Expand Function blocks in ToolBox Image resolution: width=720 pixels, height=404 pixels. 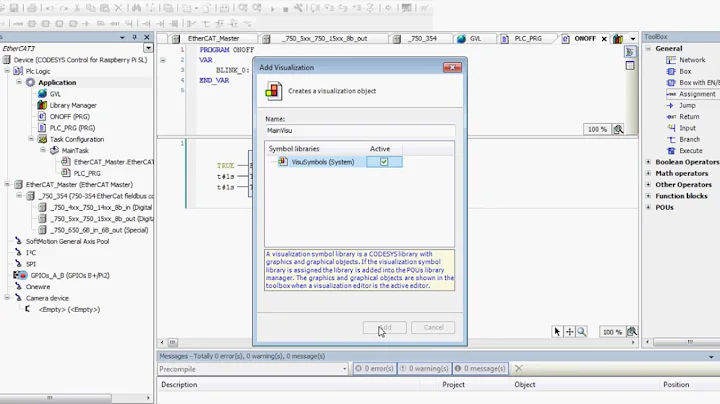tap(648, 196)
